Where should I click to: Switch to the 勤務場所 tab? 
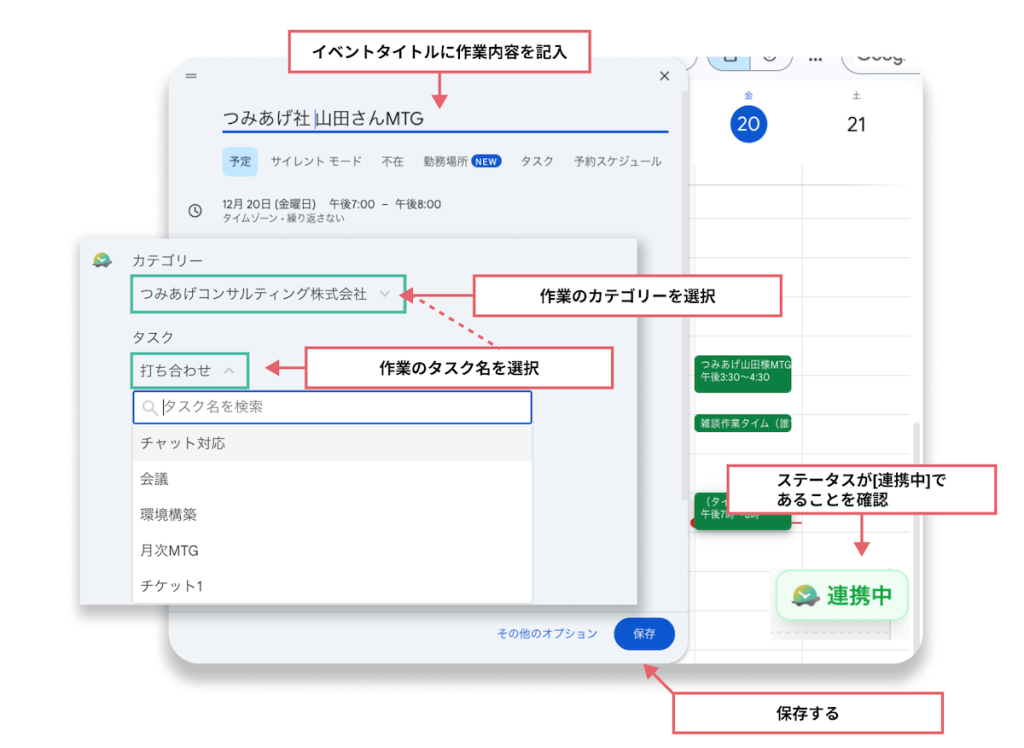coord(461,161)
